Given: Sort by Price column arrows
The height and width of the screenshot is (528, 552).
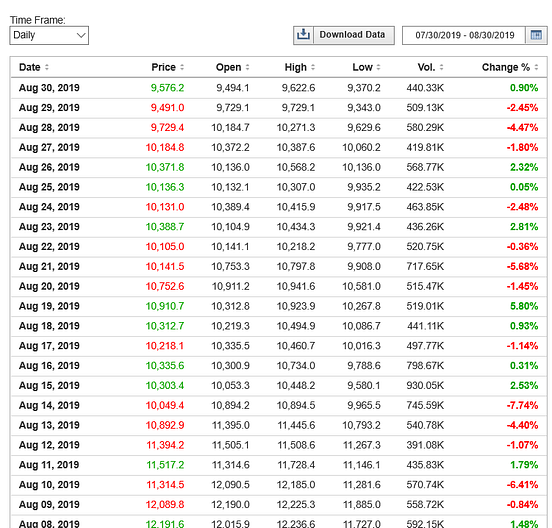Looking at the screenshot, I should coord(182,67).
